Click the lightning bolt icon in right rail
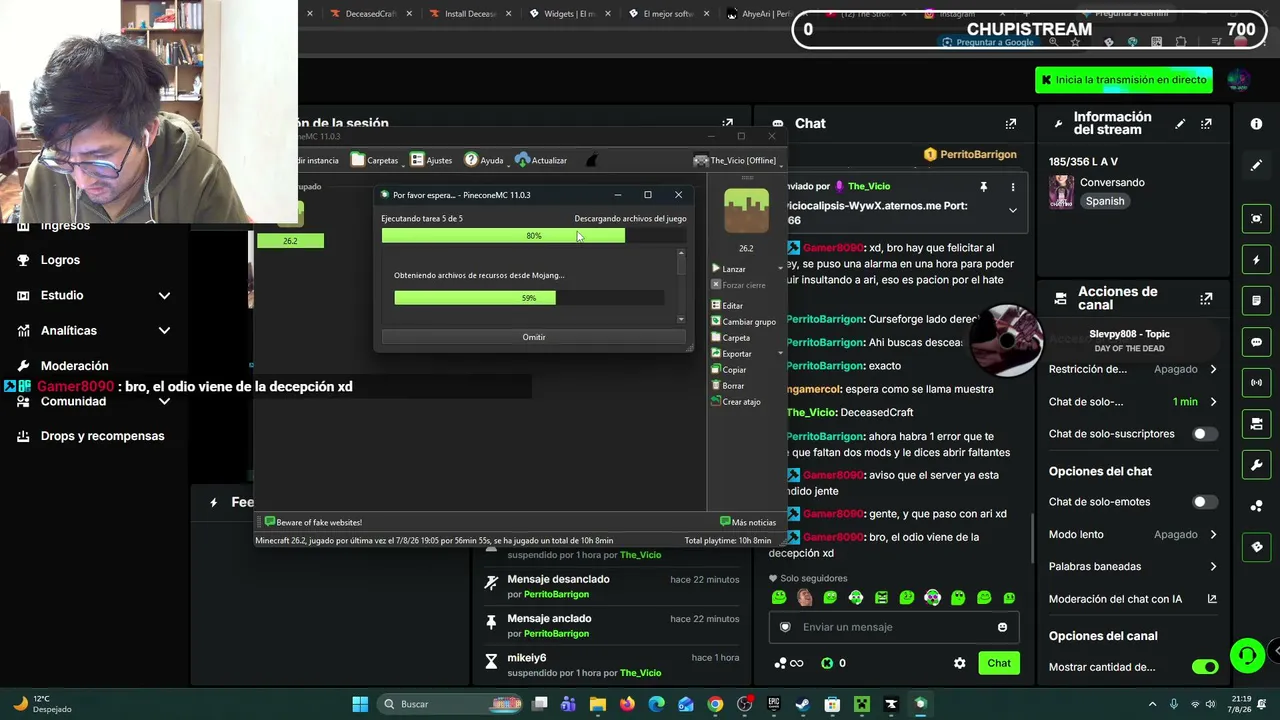 pyautogui.click(x=1257, y=260)
